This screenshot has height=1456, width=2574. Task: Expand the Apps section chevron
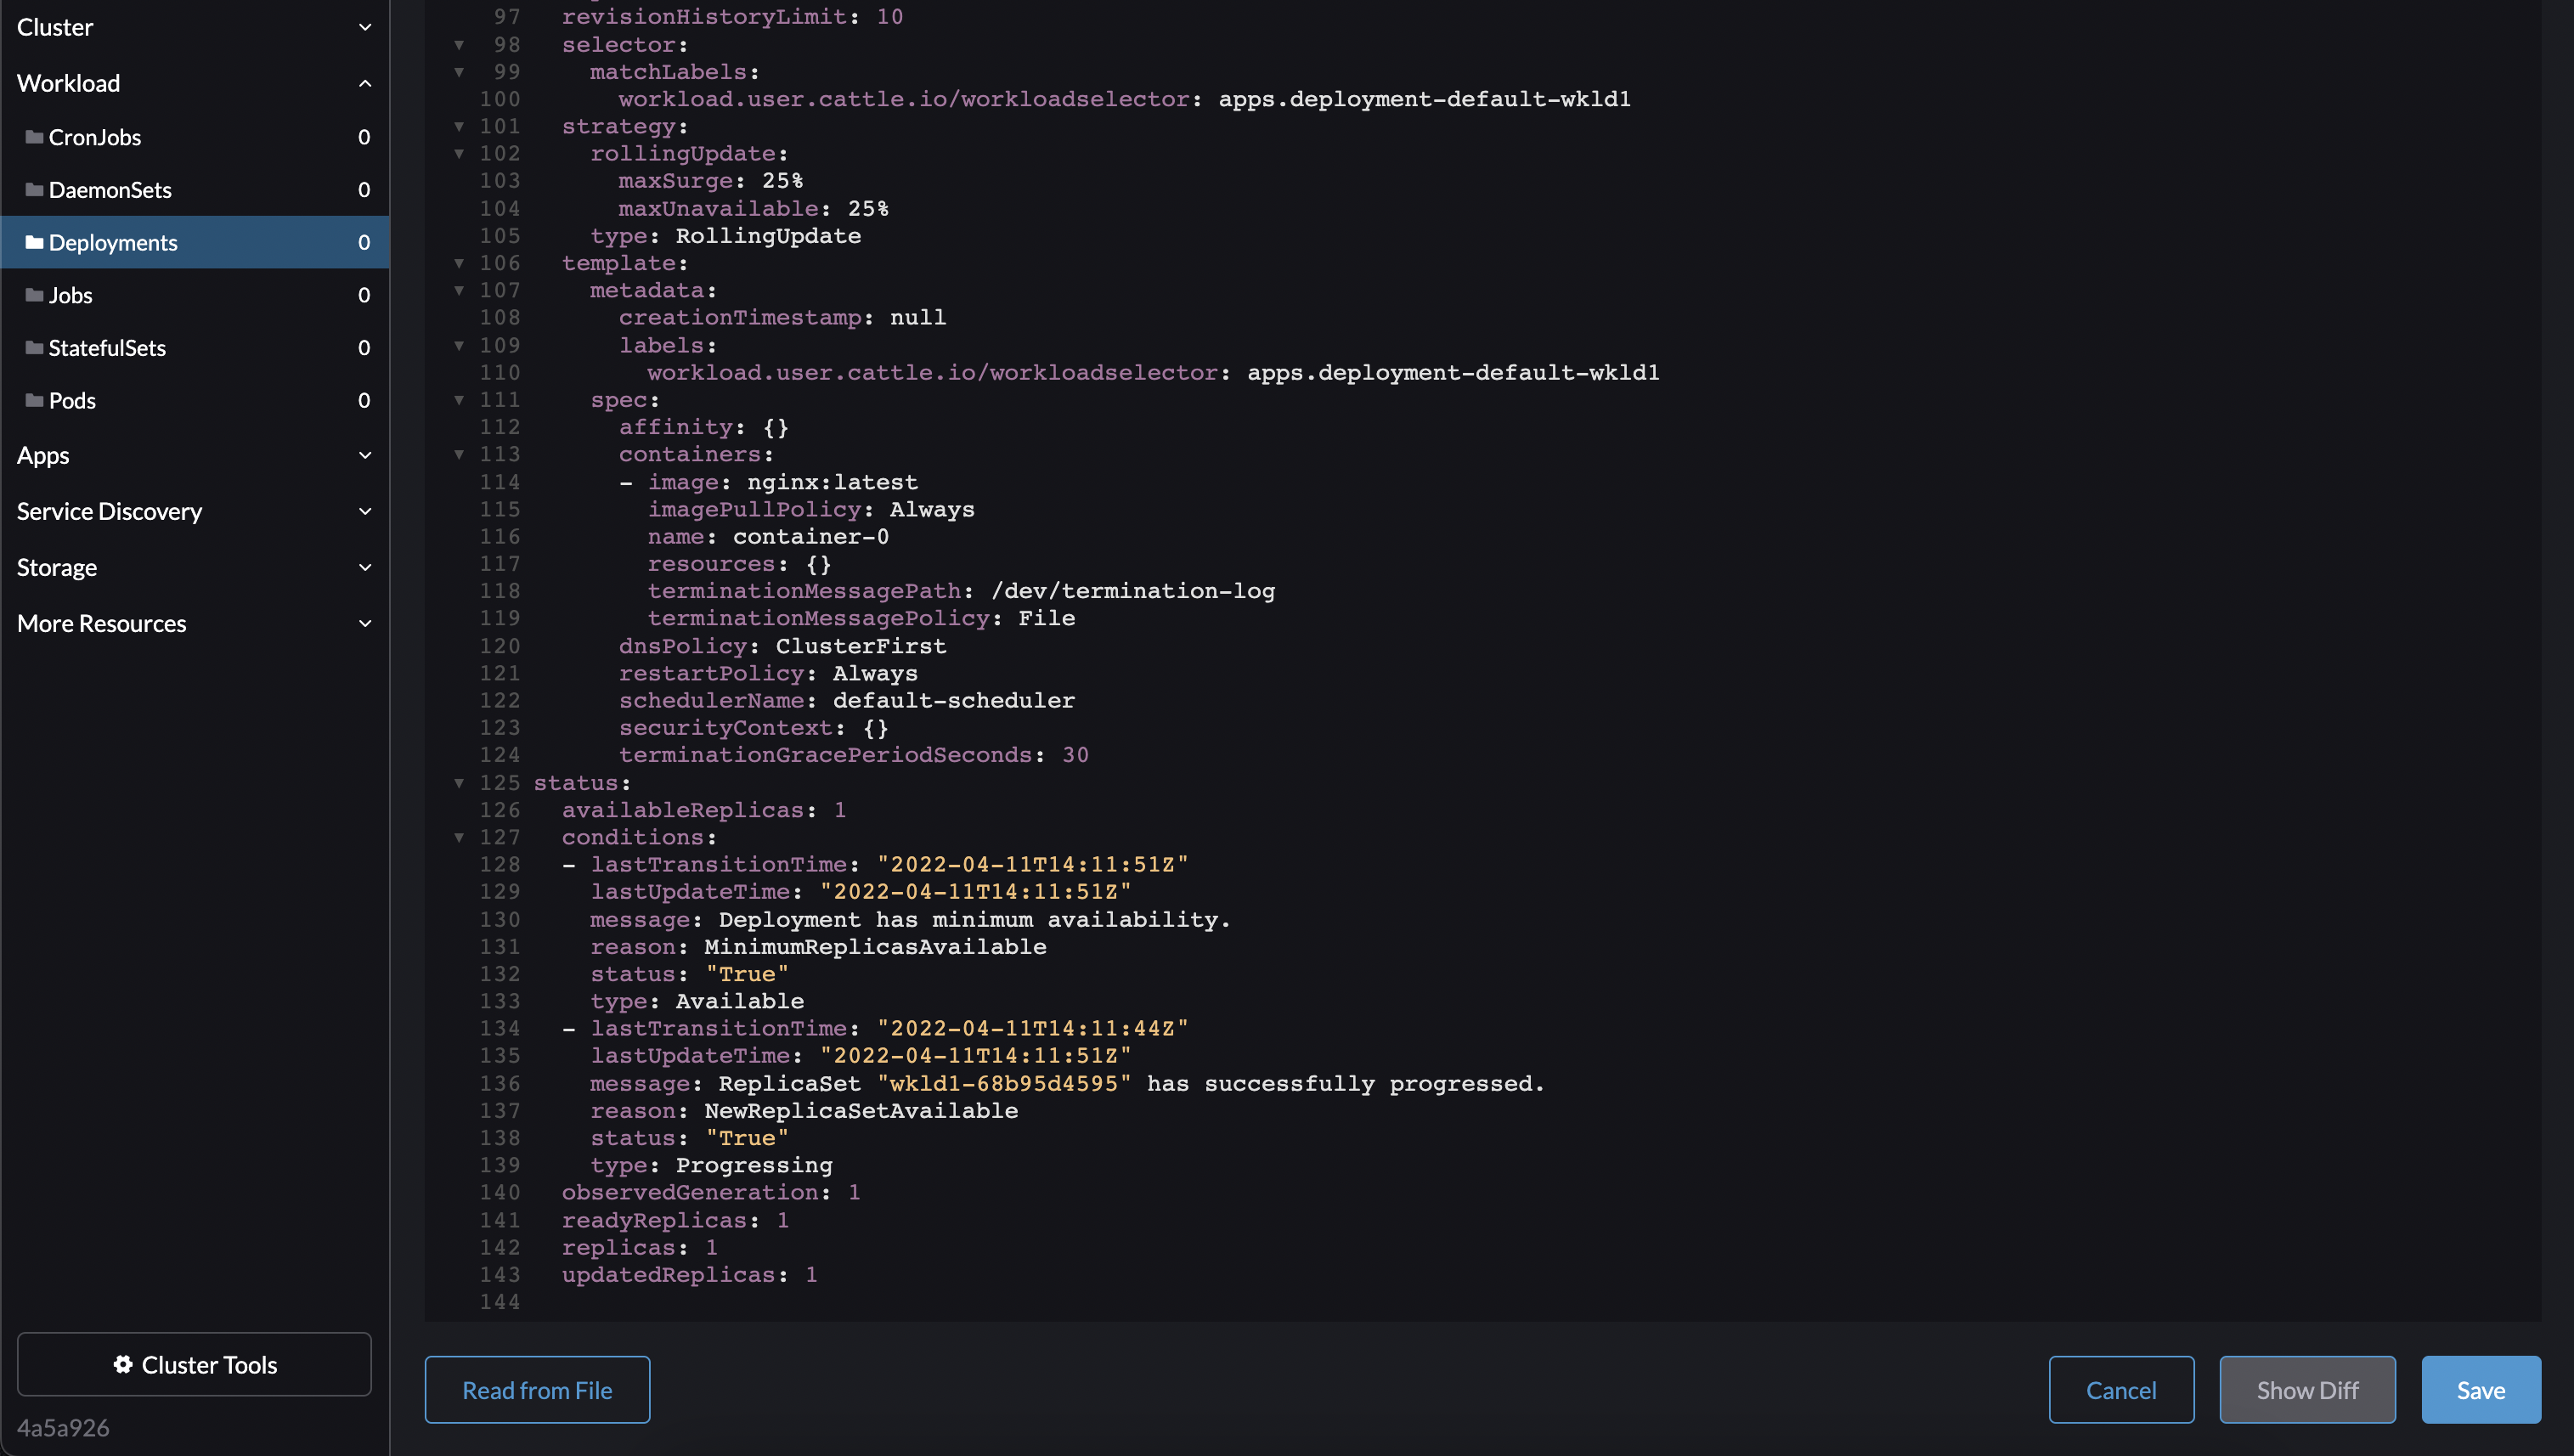click(365, 455)
